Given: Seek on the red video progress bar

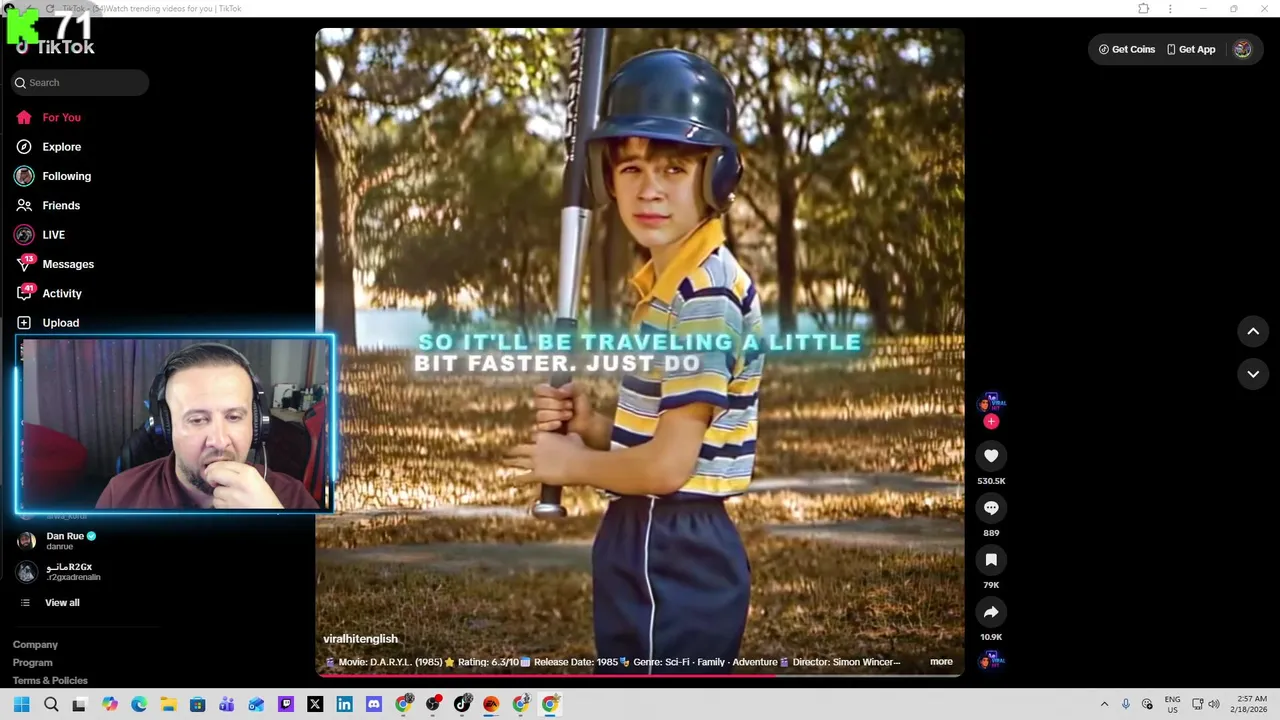Looking at the screenshot, I should click(640, 675).
